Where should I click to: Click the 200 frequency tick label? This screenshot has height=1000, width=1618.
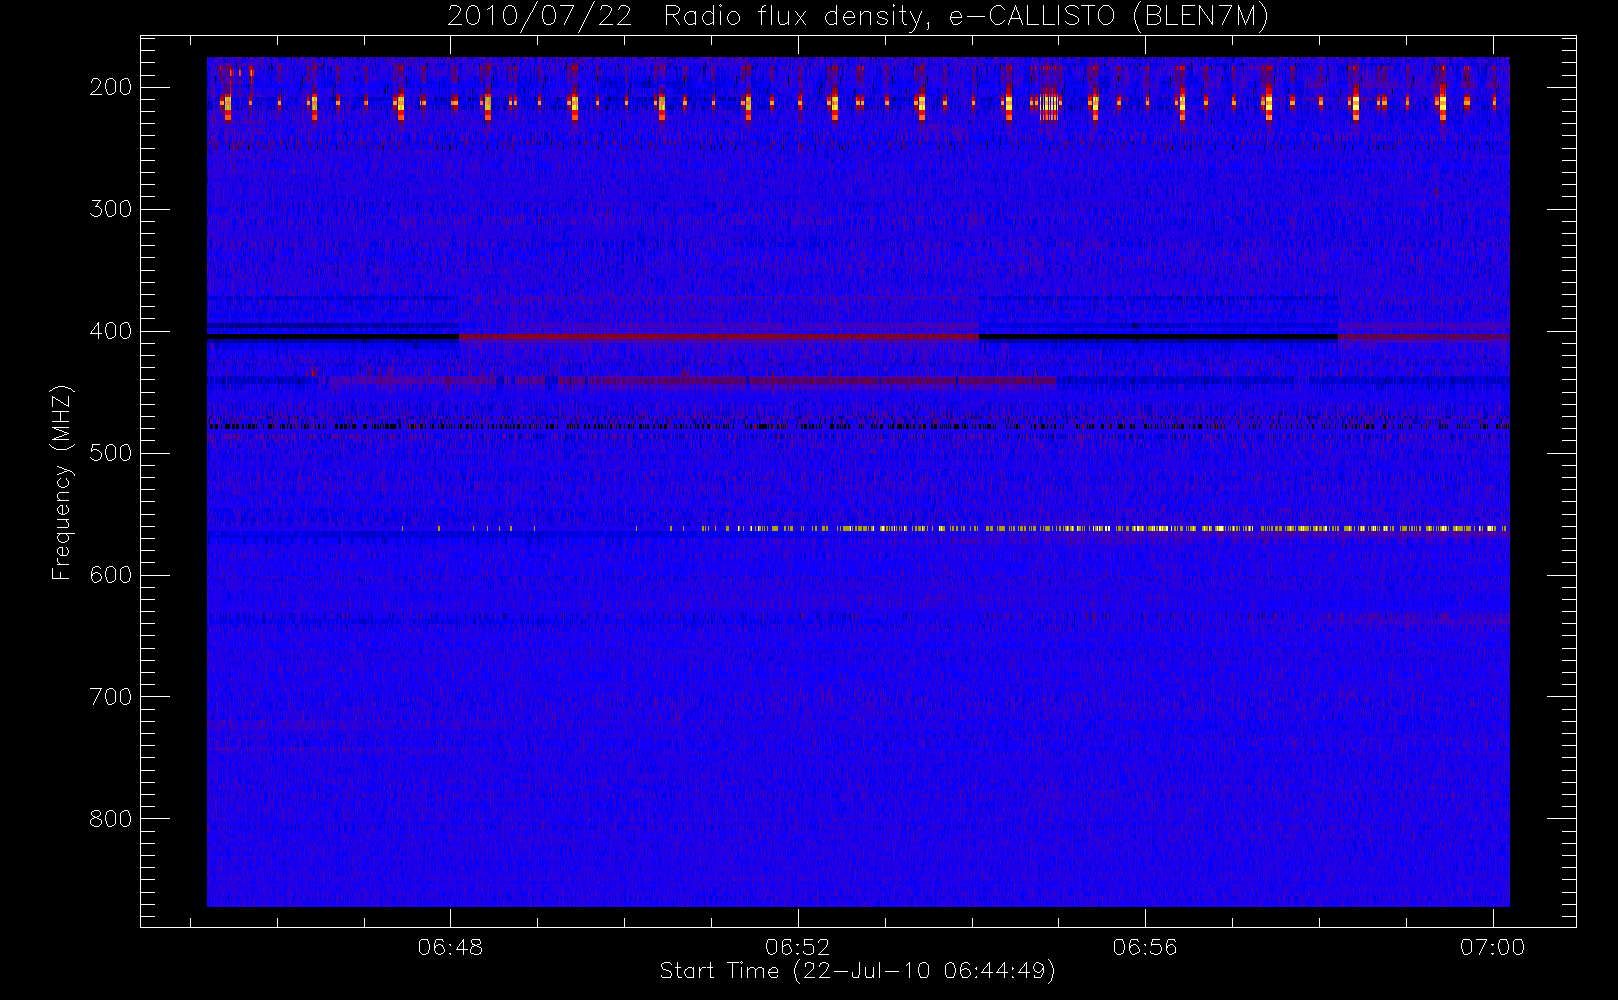[110, 87]
